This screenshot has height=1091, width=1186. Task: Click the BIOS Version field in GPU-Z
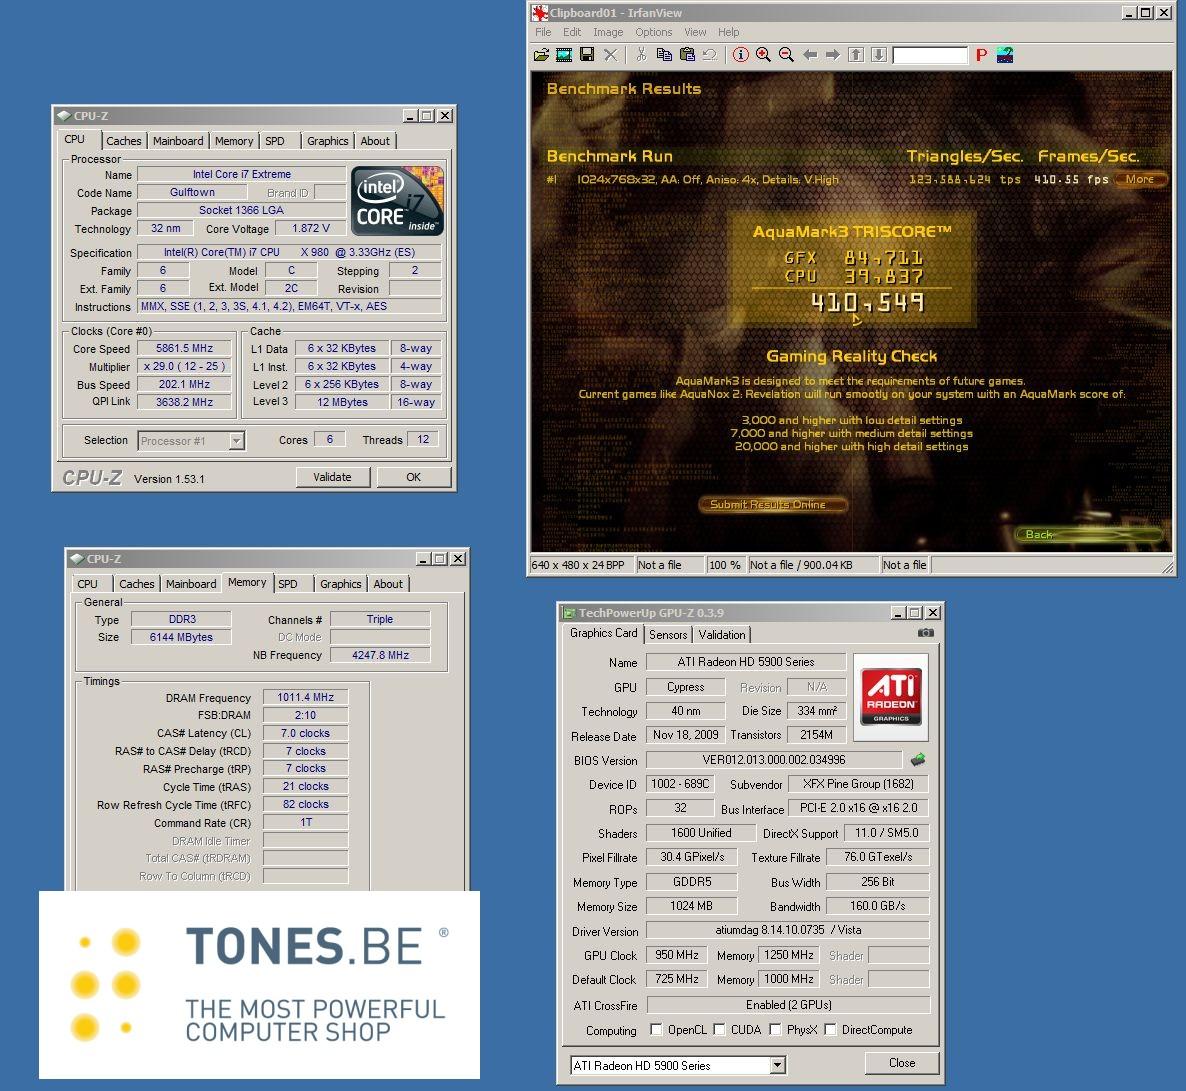(x=774, y=760)
